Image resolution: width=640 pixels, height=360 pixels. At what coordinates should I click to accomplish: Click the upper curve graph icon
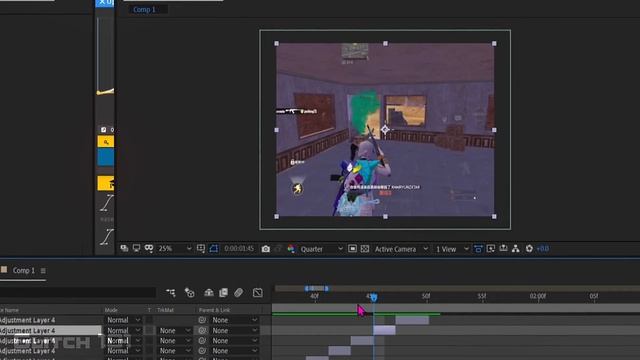(107, 203)
